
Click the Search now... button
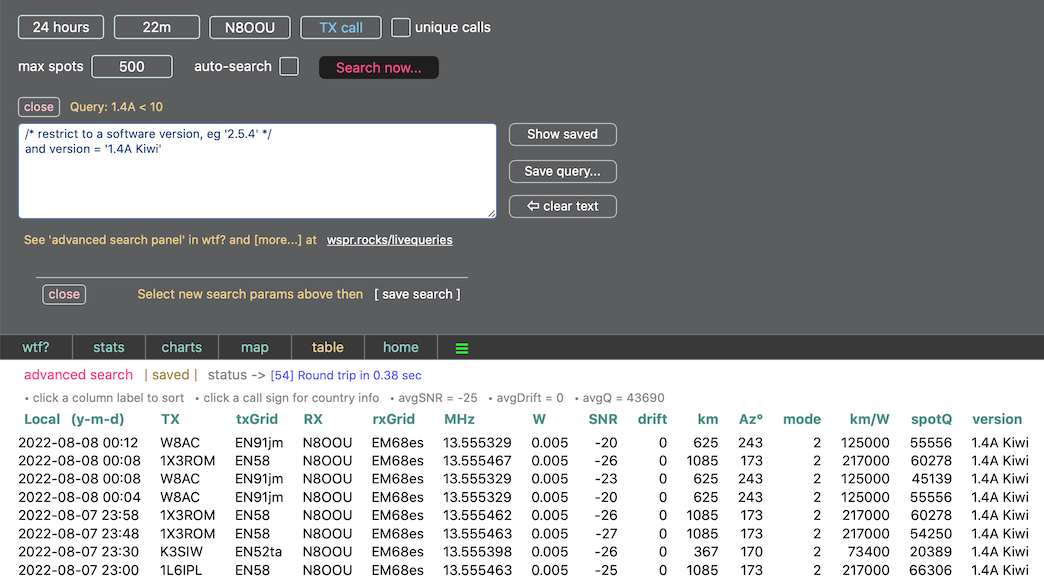coord(378,67)
